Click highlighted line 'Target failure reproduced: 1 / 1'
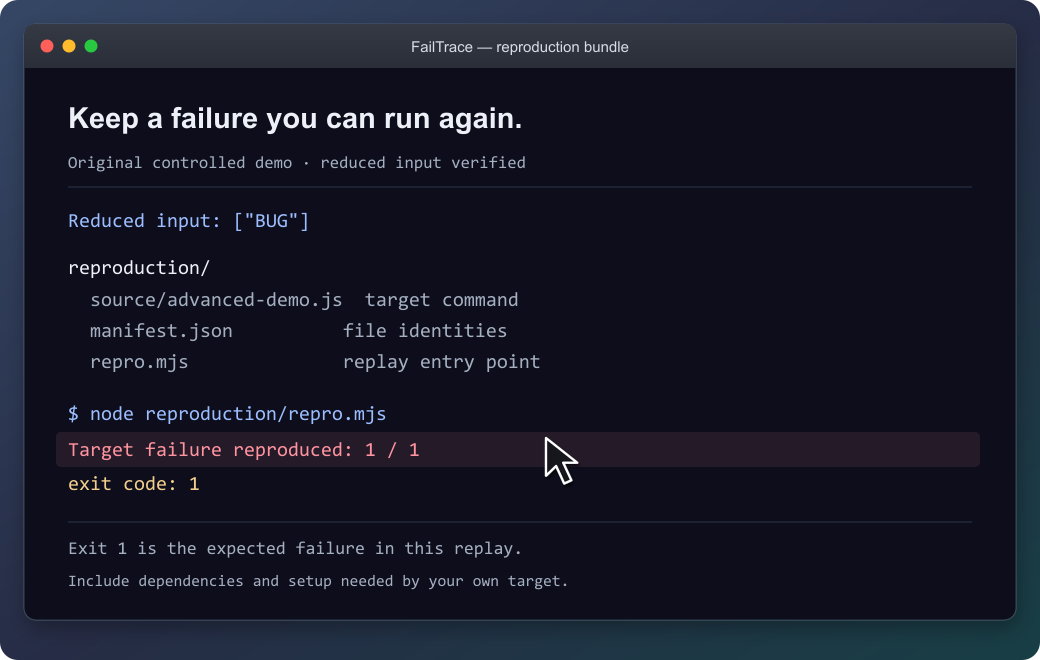The width and height of the screenshot is (1040, 660). (x=517, y=450)
